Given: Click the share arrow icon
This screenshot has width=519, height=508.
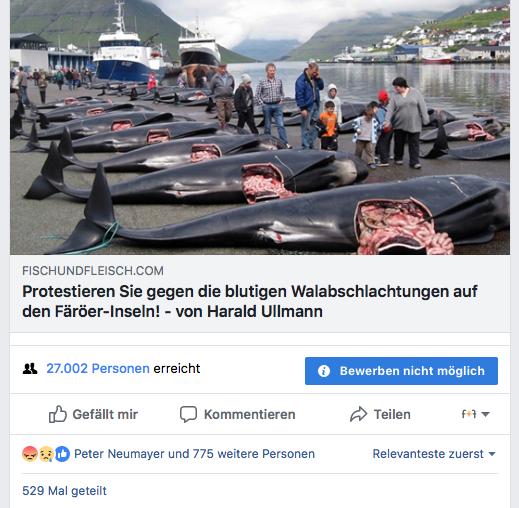Looking at the screenshot, I should (358, 414).
